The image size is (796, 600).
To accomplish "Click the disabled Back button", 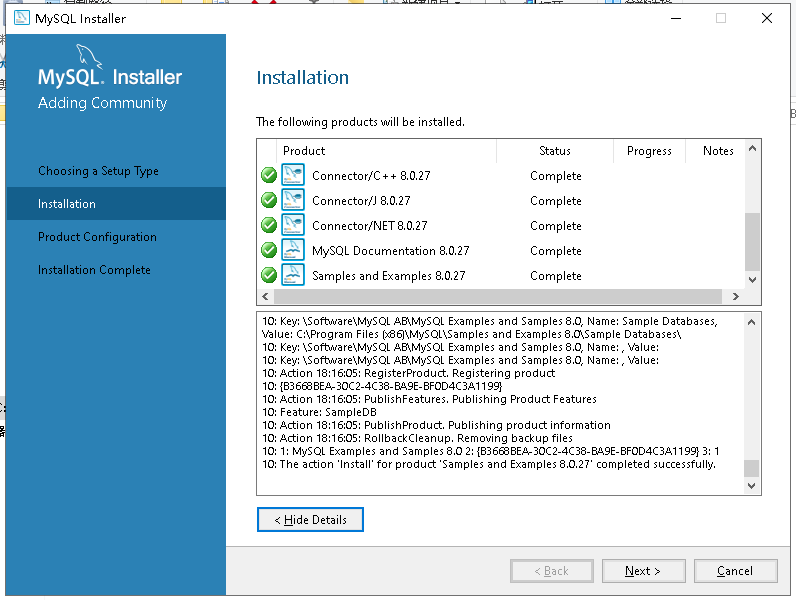I will (x=551, y=571).
